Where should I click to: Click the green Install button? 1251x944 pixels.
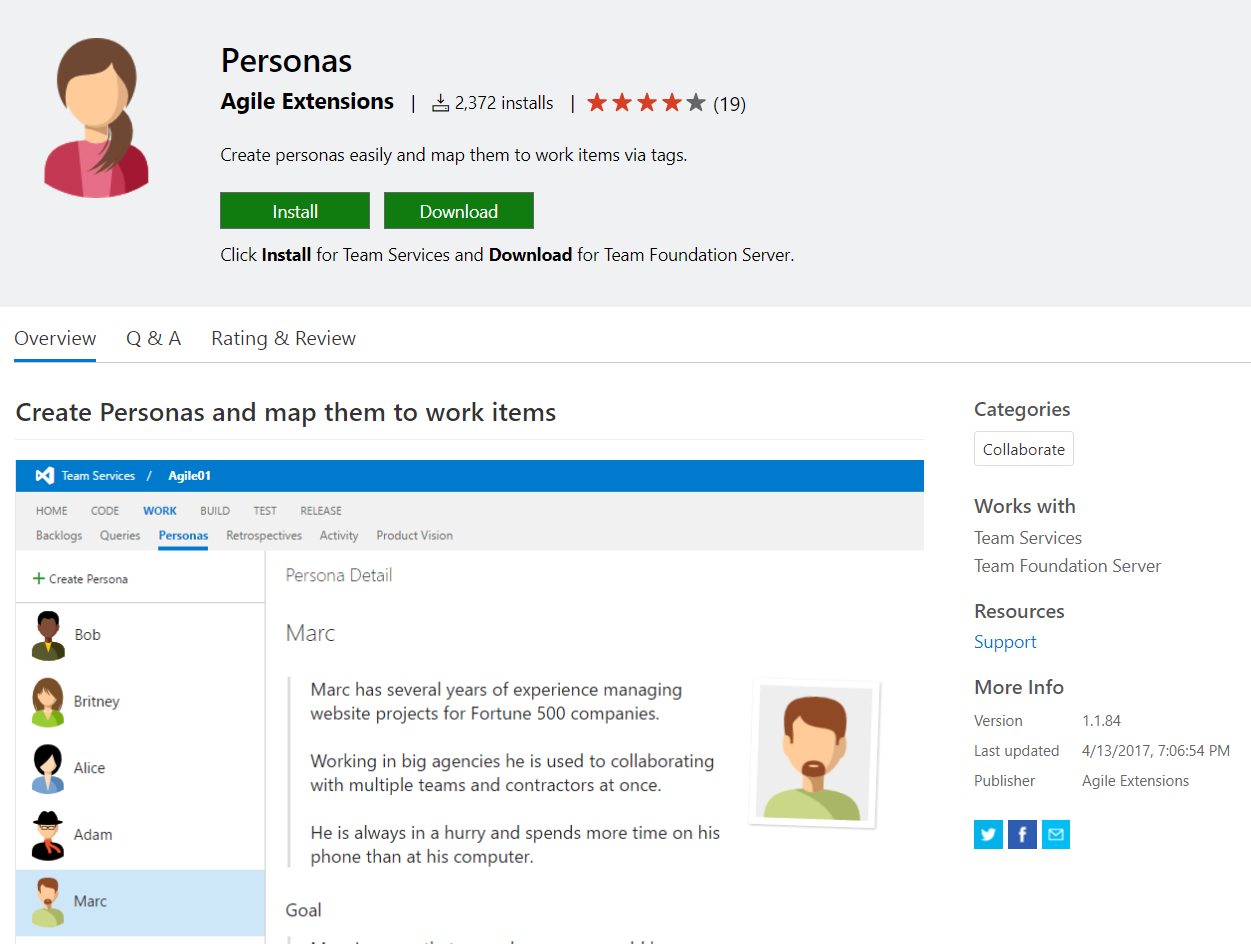click(x=295, y=211)
